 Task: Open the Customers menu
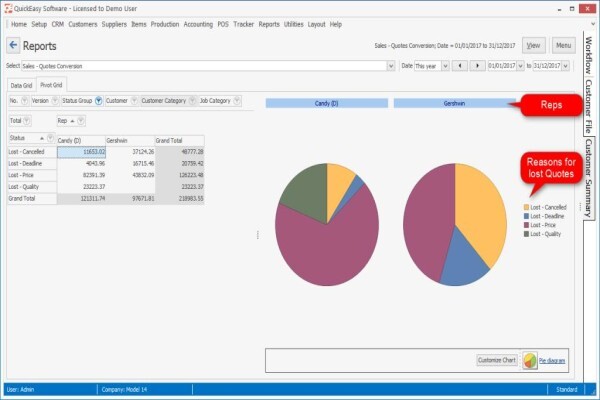click(83, 24)
